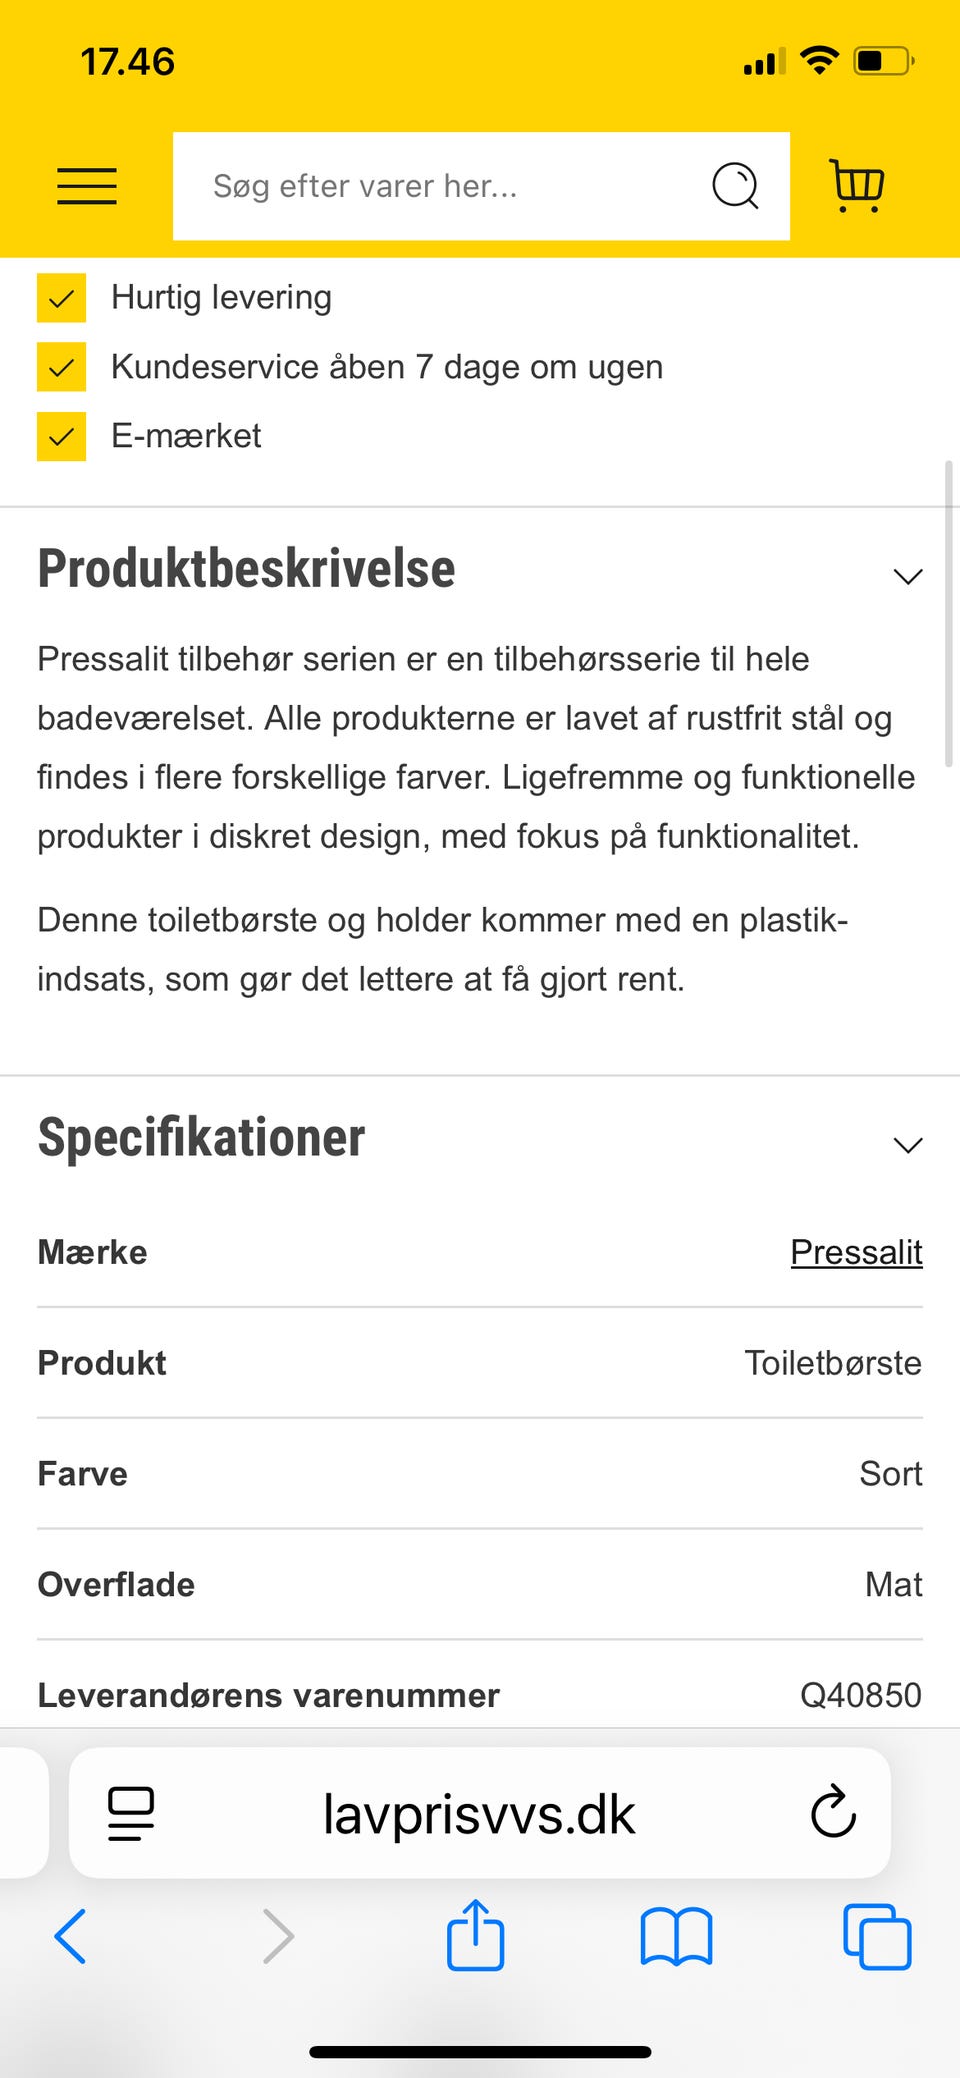The width and height of the screenshot is (960, 2078).
Task: Tap the Safari share icon
Action: (x=475, y=1935)
